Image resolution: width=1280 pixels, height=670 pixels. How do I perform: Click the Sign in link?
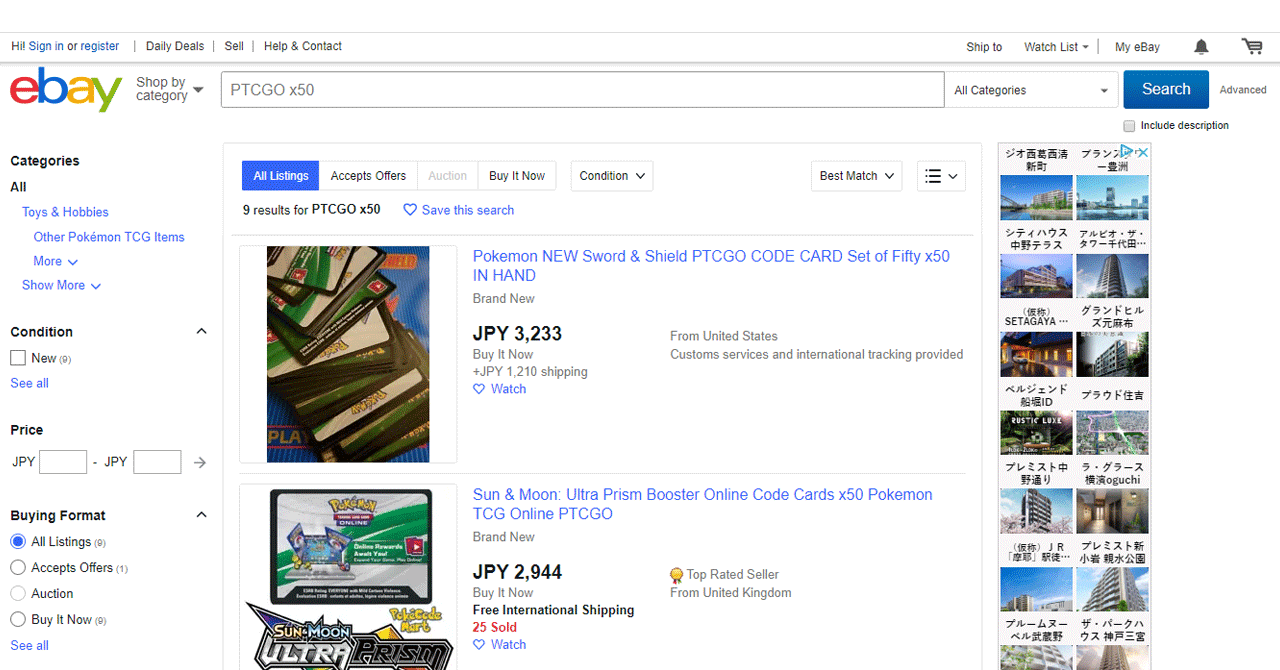[x=46, y=46]
